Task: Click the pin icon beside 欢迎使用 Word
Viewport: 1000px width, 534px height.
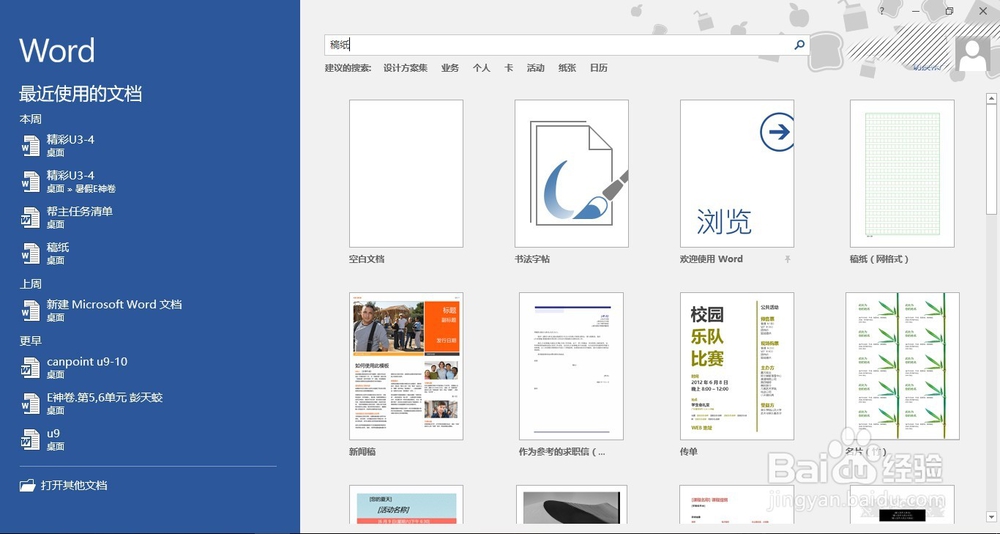Action: point(788,259)
